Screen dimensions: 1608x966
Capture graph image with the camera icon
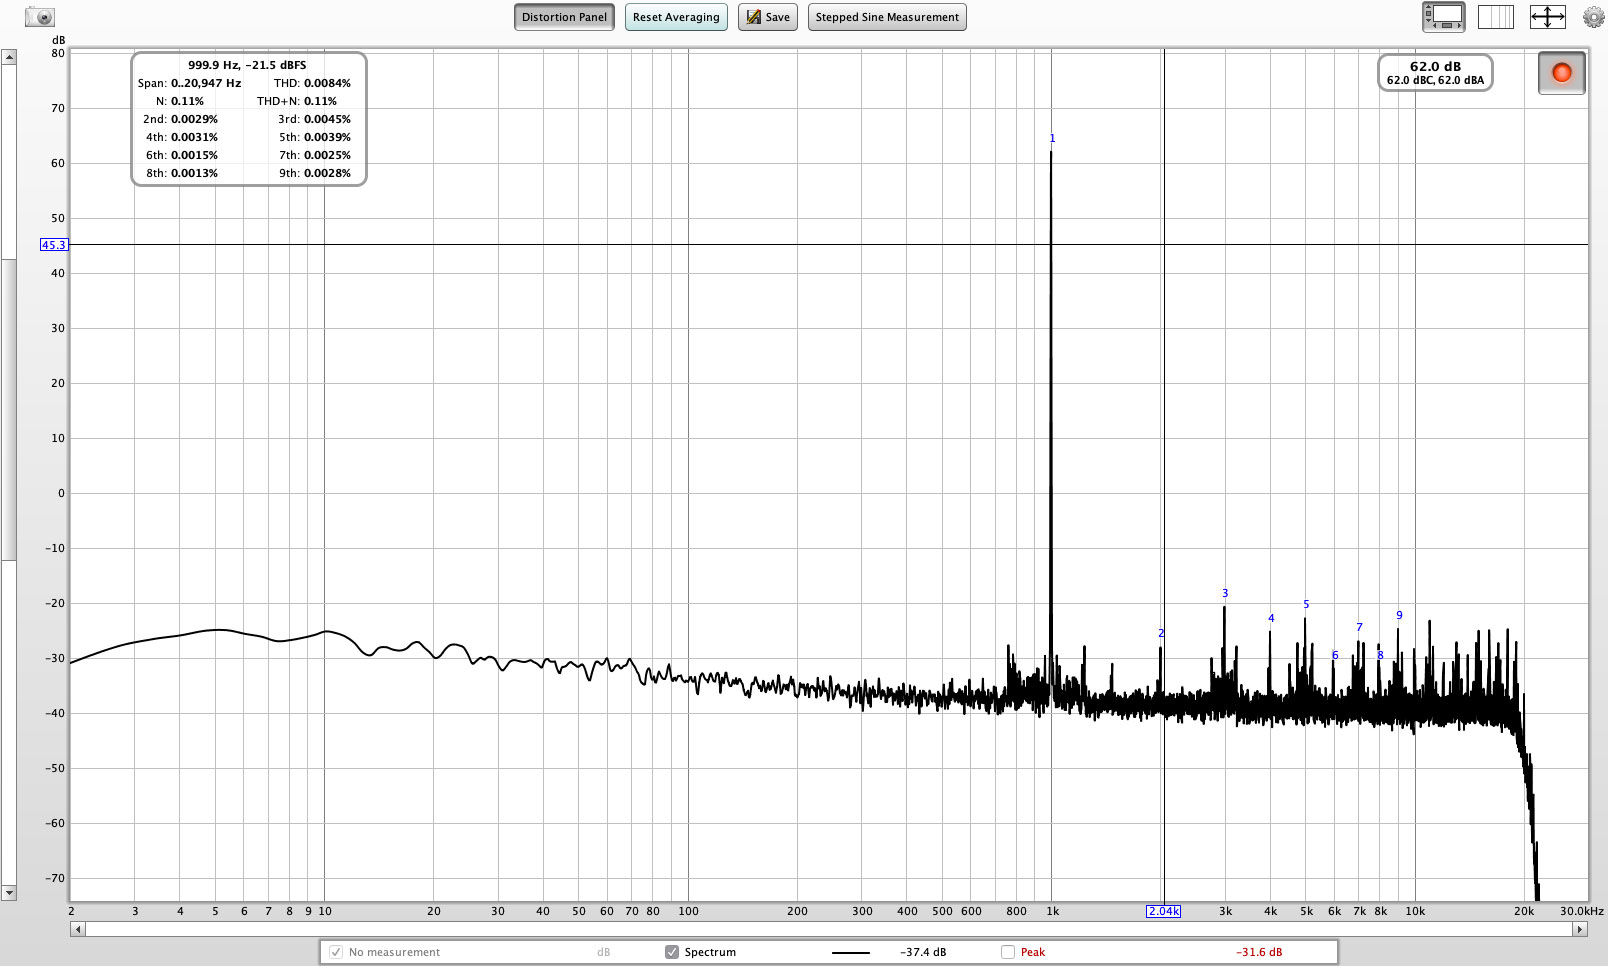pyautogui.click(x=40, y=17)
